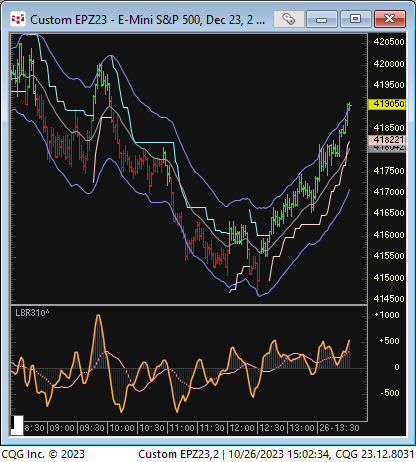Click the 416000 price axis value

tap(389, 235)
